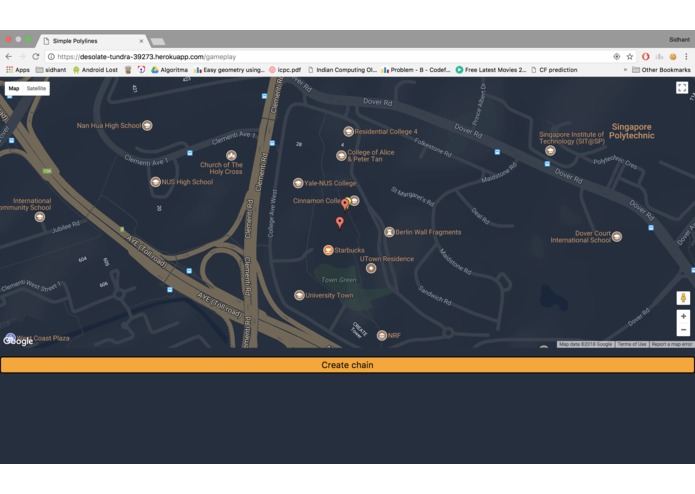Zoom in the map with plus button
The width and height of the screenshot is (695, 494).
click(683, 316)
